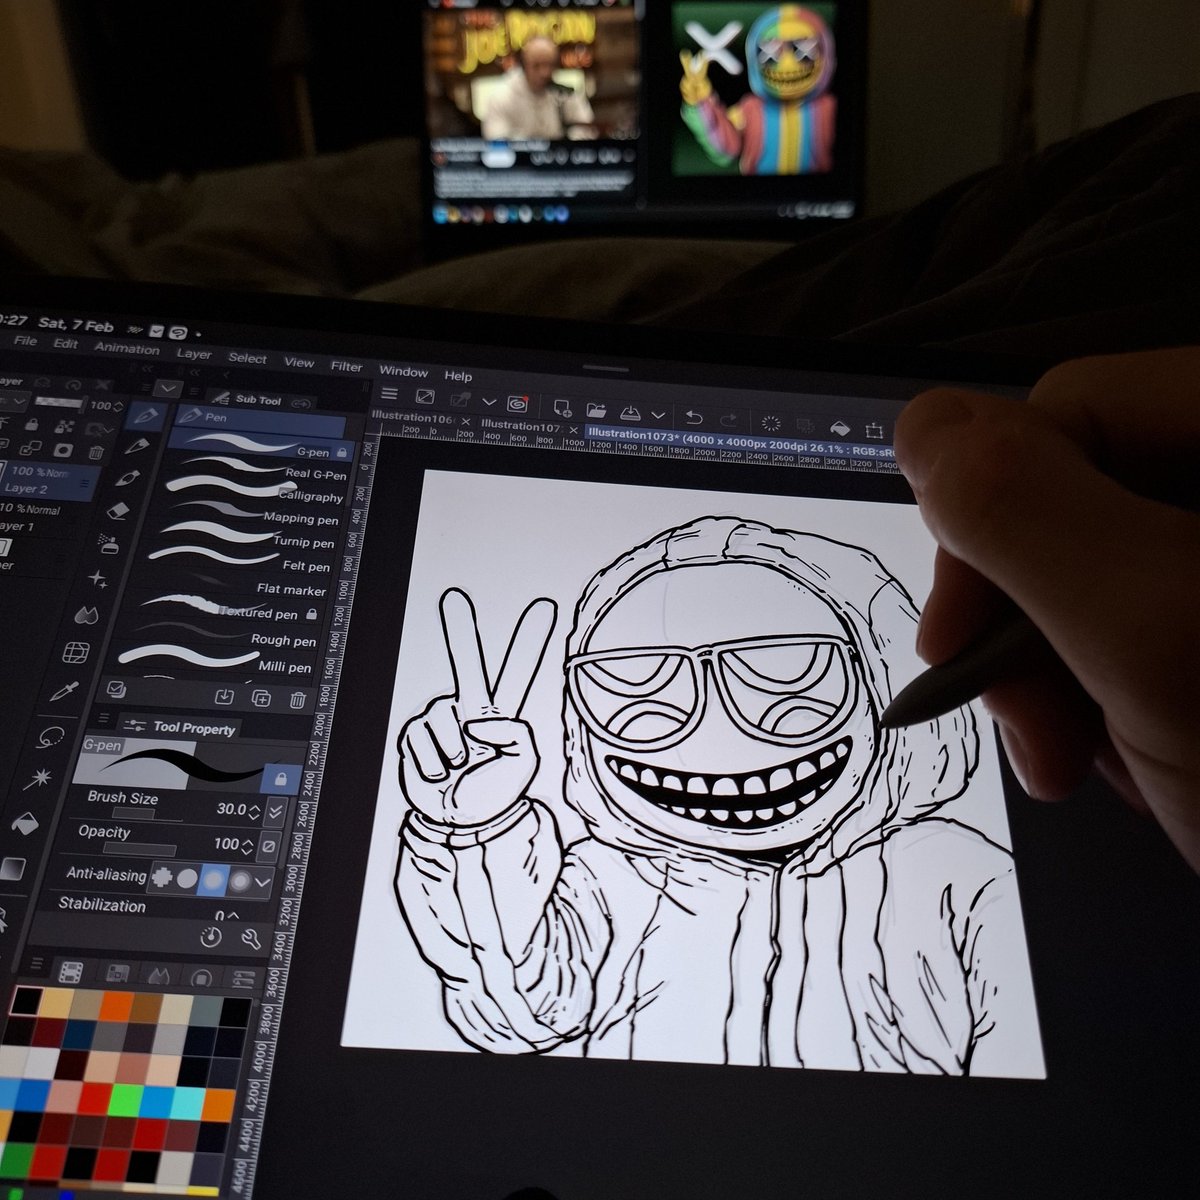Disable anti-aliasing by selecting the leftmost option
1200x1200 pixels.
pos(163,877)
